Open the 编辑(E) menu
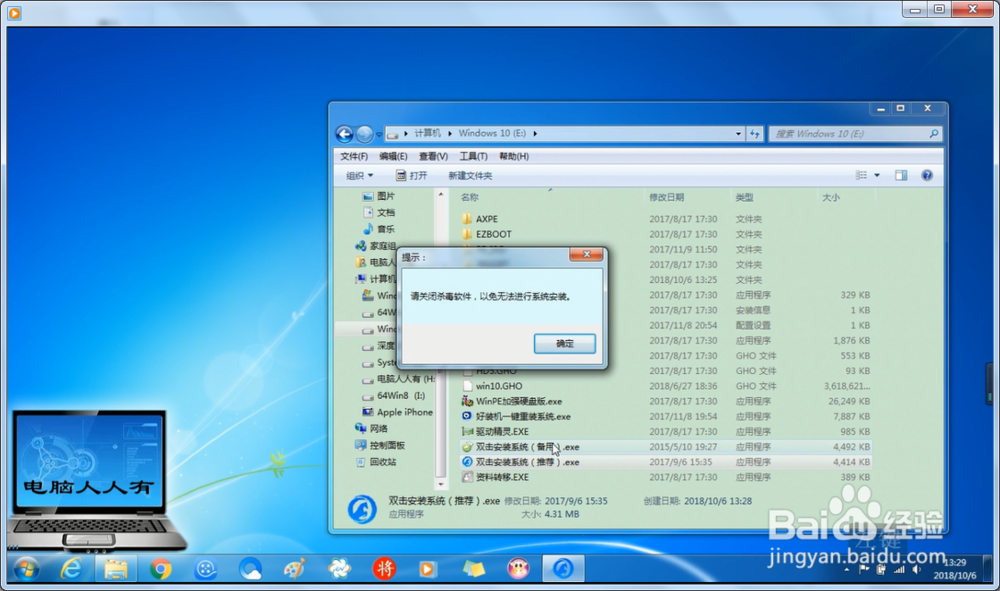 393,156
